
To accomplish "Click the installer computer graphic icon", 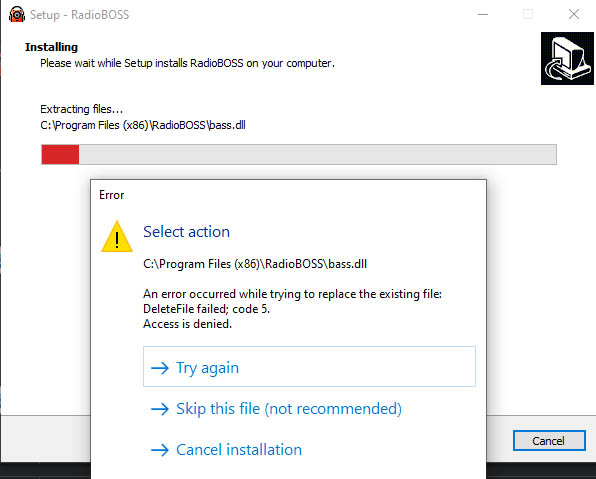I will [x=567, y=59].
